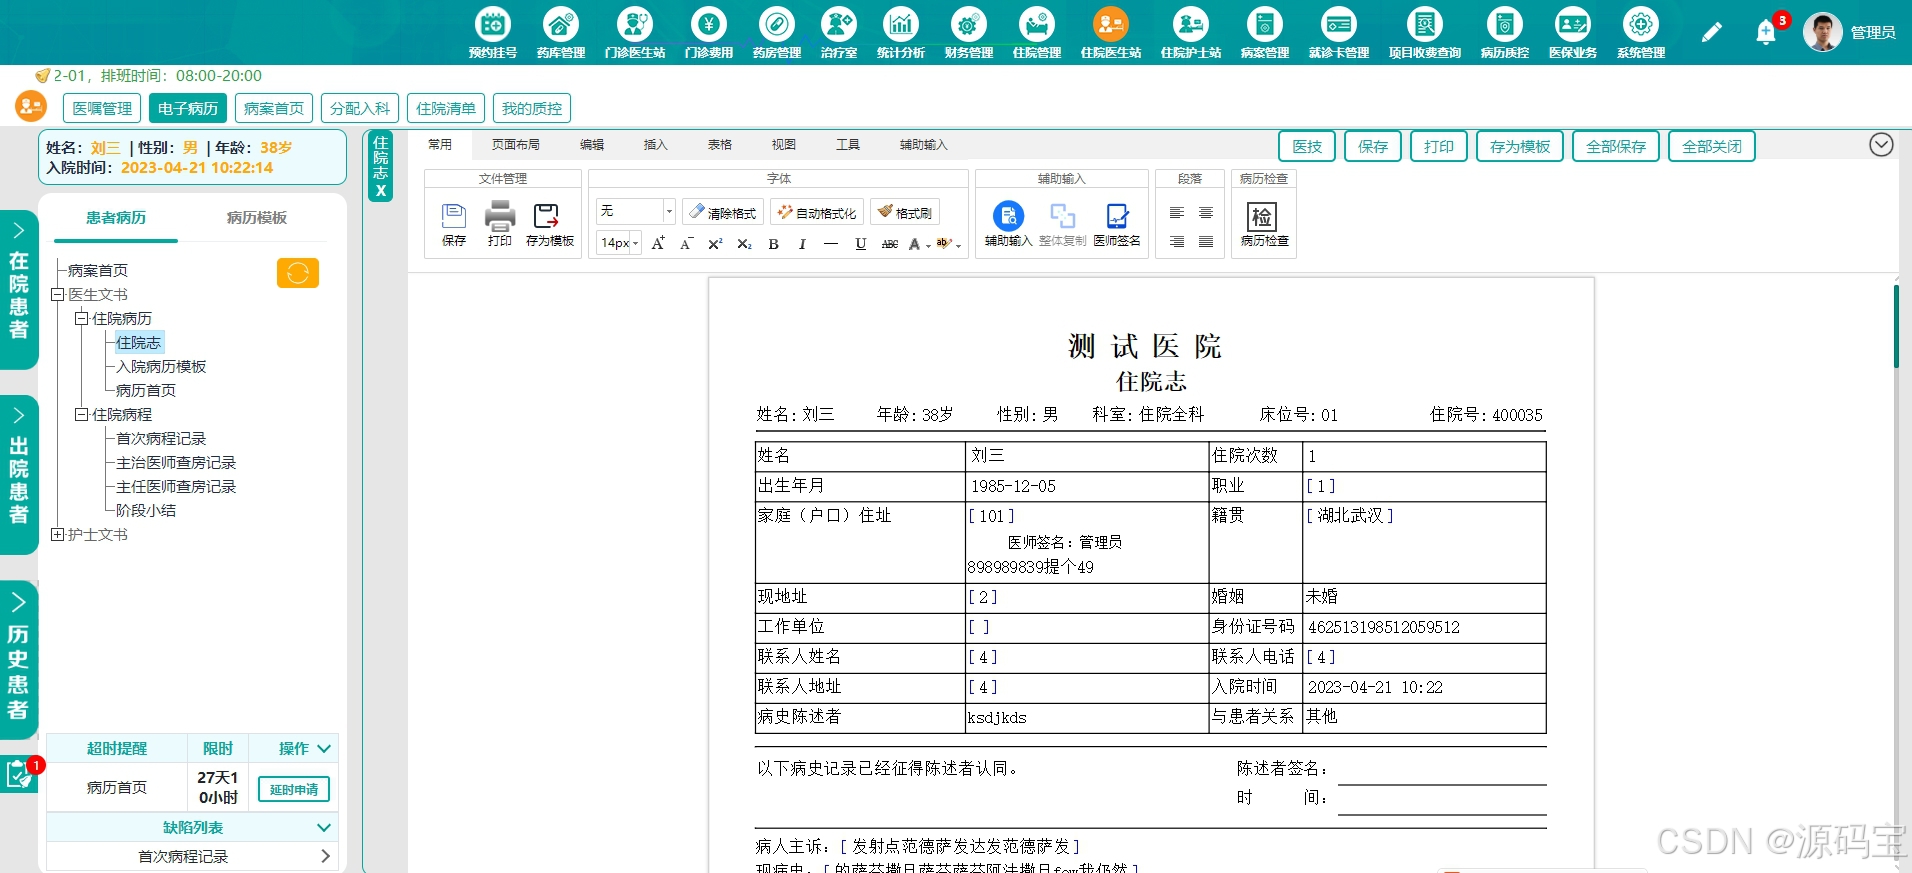The height and width of the screenshot is (873, 1912).
Task: Open the 项目收费查询 module
Action: (x=1424, y=33)
